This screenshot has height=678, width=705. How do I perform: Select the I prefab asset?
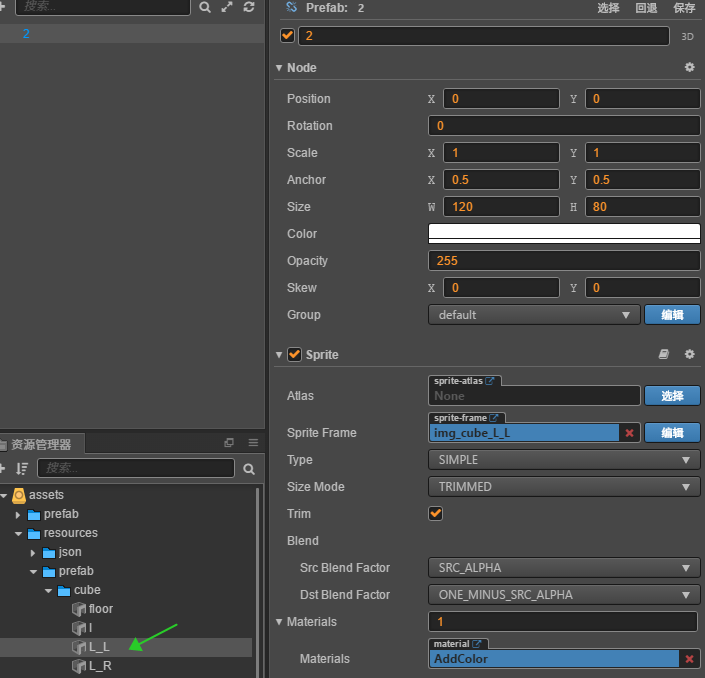click(82, 628)
